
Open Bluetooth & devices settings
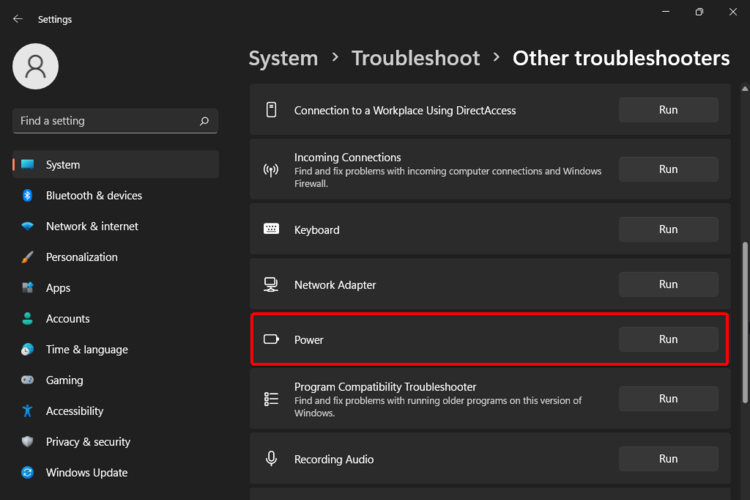tap(94, 196)
